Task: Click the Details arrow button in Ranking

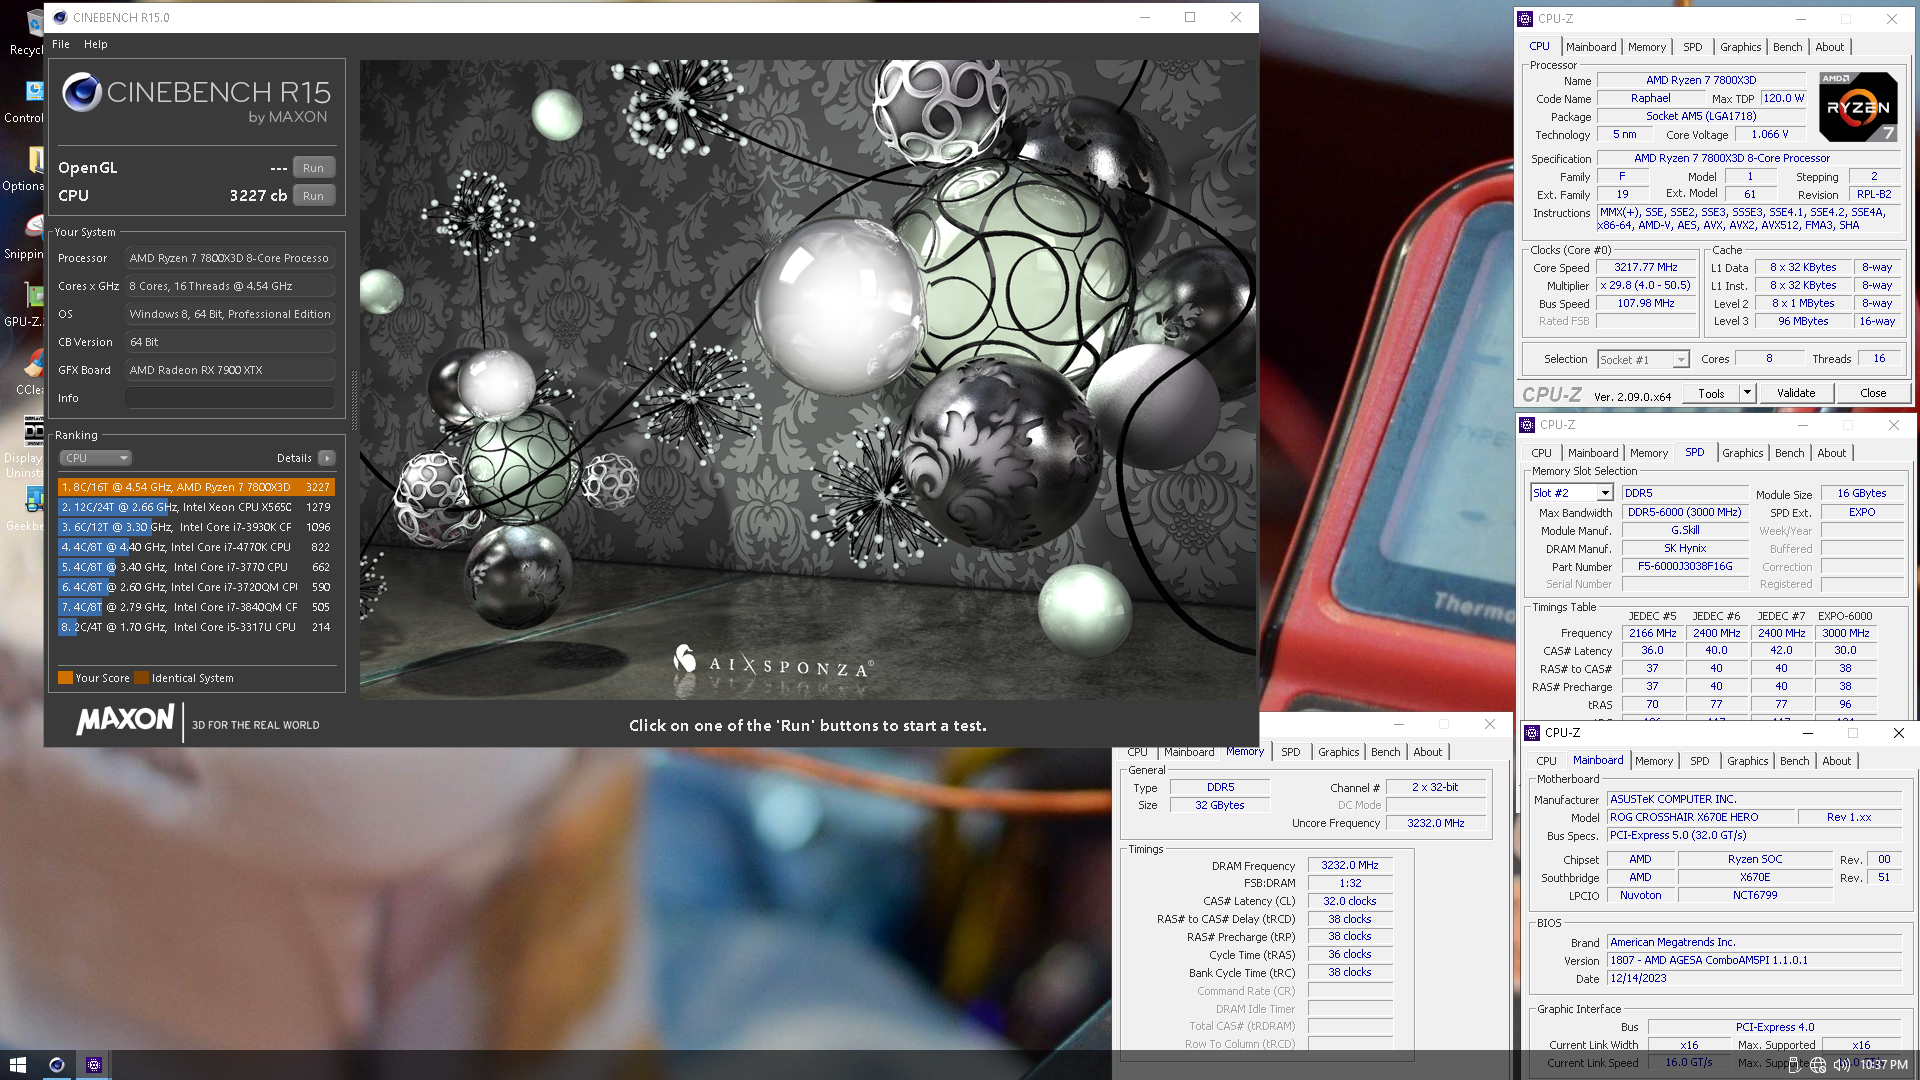Action: [327, 458]
